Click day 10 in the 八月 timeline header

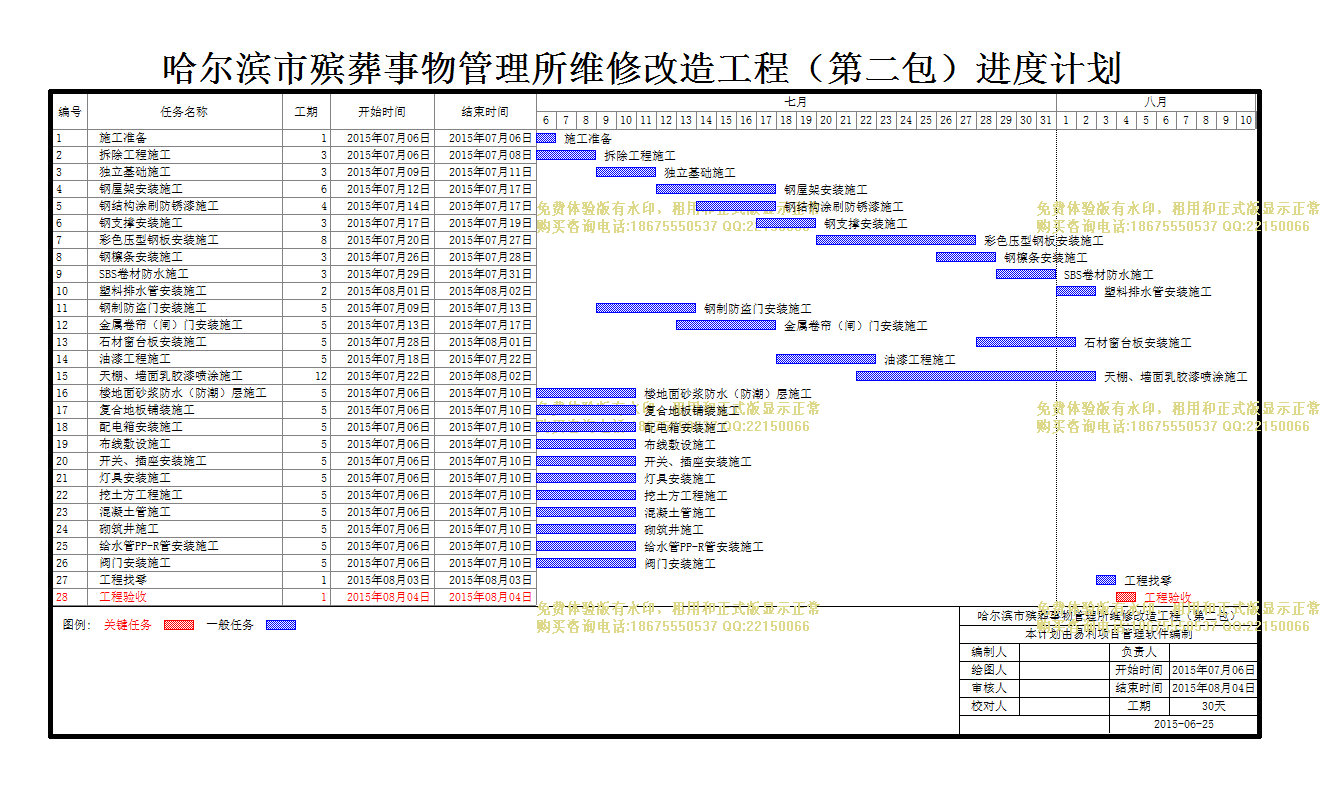point(1246,120)
